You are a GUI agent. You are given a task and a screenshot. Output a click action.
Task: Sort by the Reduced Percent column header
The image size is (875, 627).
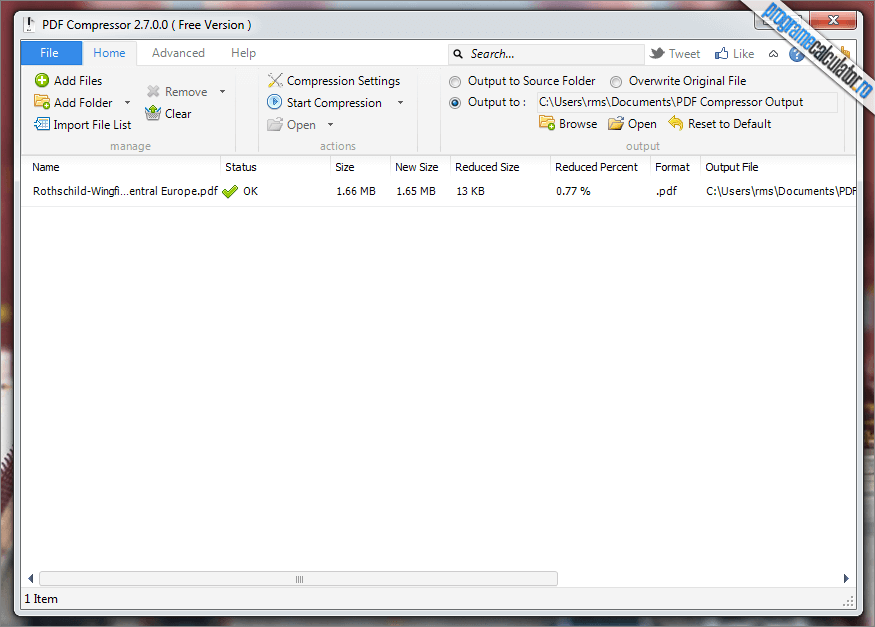point(600,167)
